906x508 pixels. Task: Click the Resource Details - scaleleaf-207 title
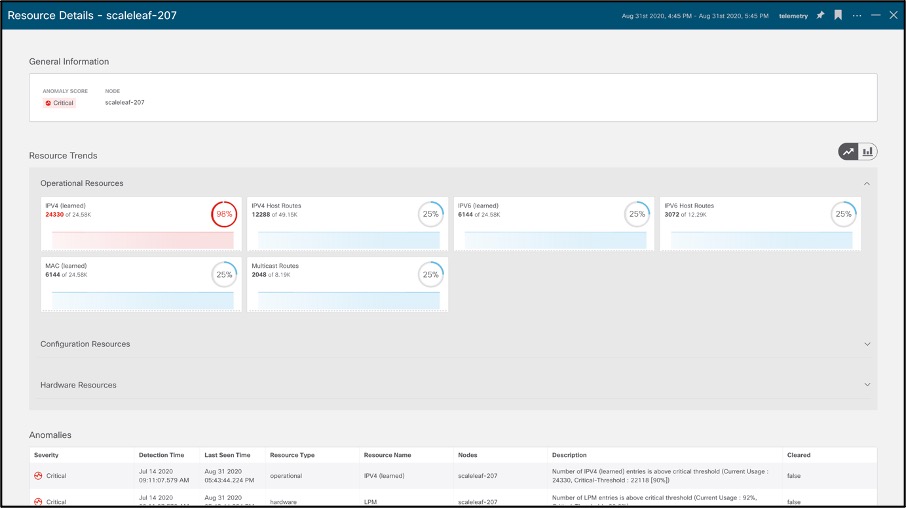coord(92,16)
